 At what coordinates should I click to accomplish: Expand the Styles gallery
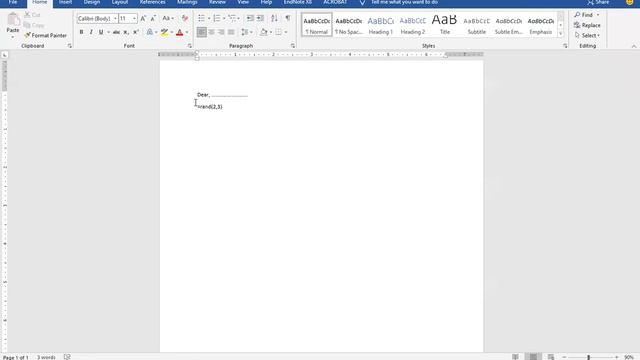[560, 34]
